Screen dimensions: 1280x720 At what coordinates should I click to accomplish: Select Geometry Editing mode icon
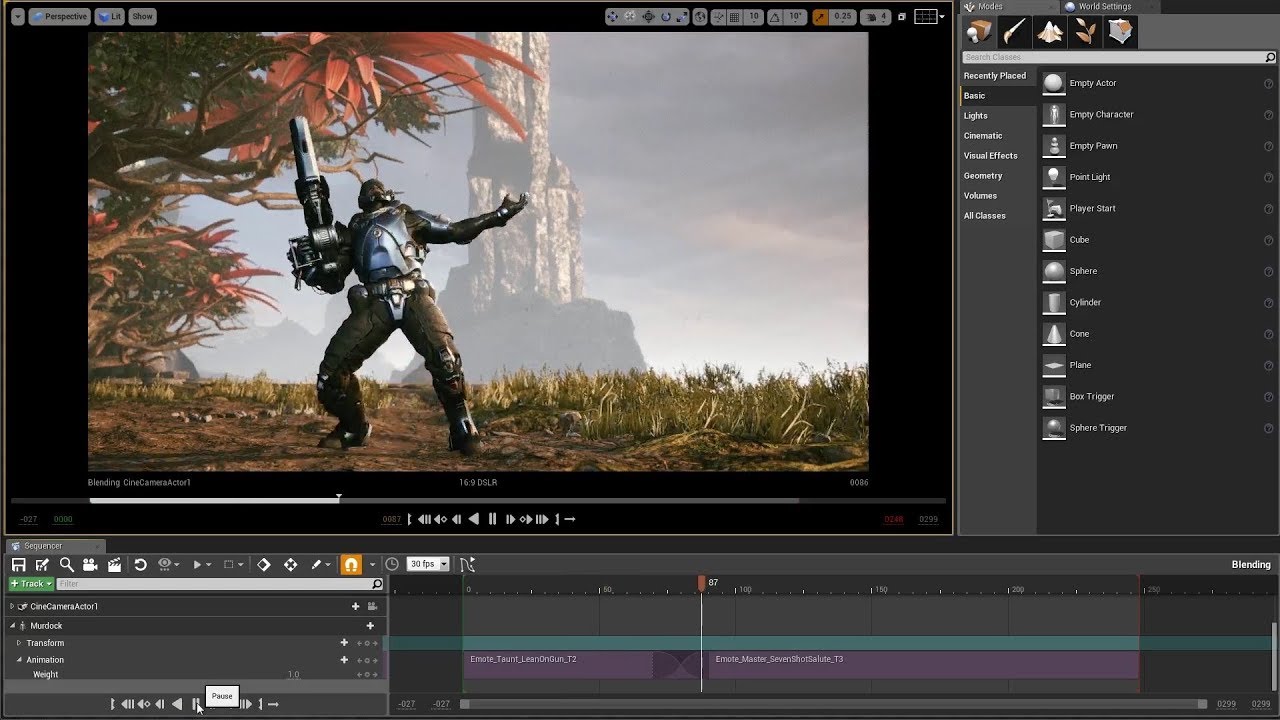click(x=1120, y=32)
